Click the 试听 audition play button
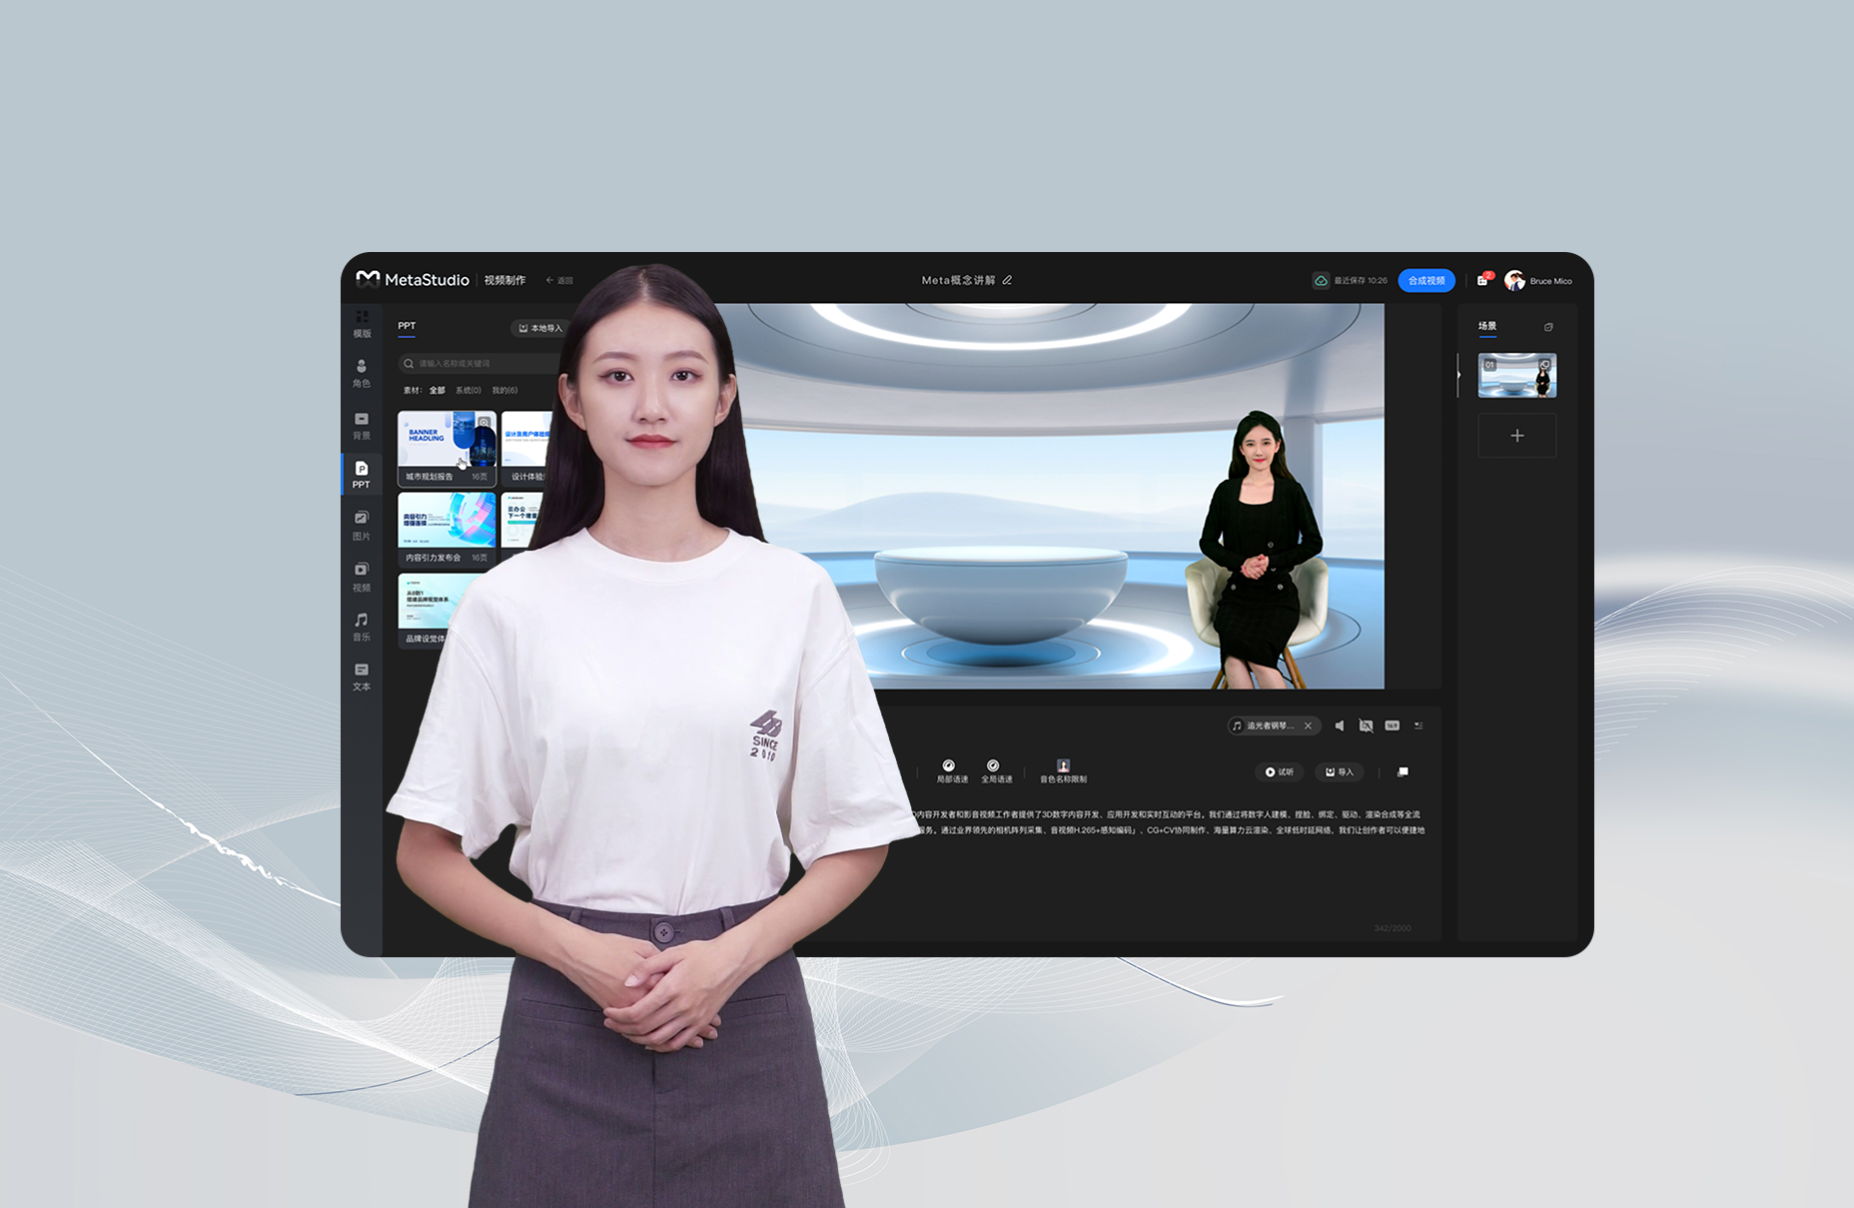The height and width of the screenshot is (1208, 1854). click(1279, 772)
